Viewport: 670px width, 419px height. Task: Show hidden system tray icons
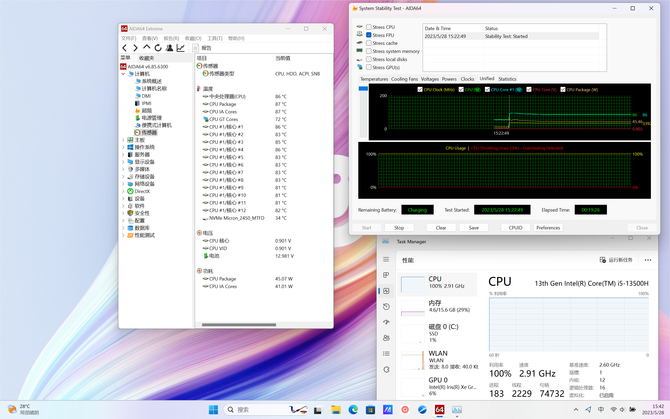[x=576, y=410]
